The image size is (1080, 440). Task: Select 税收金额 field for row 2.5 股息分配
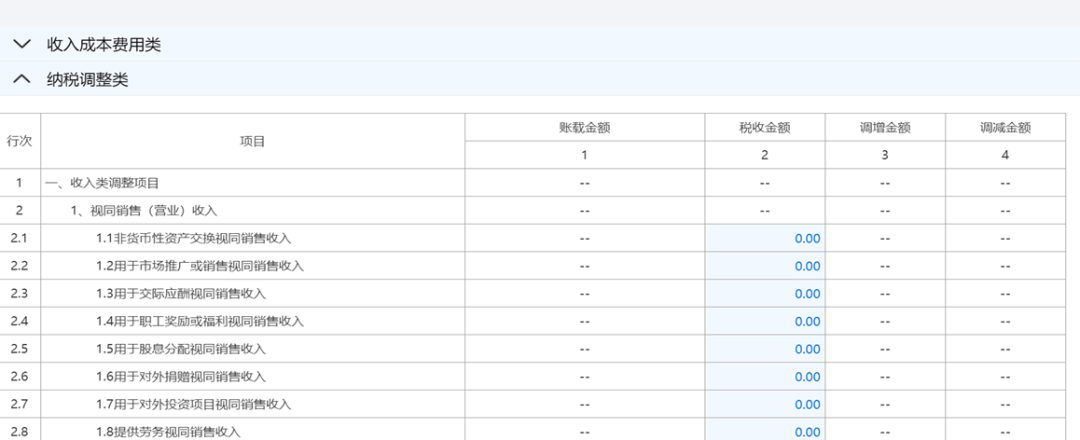coord(765,349)
